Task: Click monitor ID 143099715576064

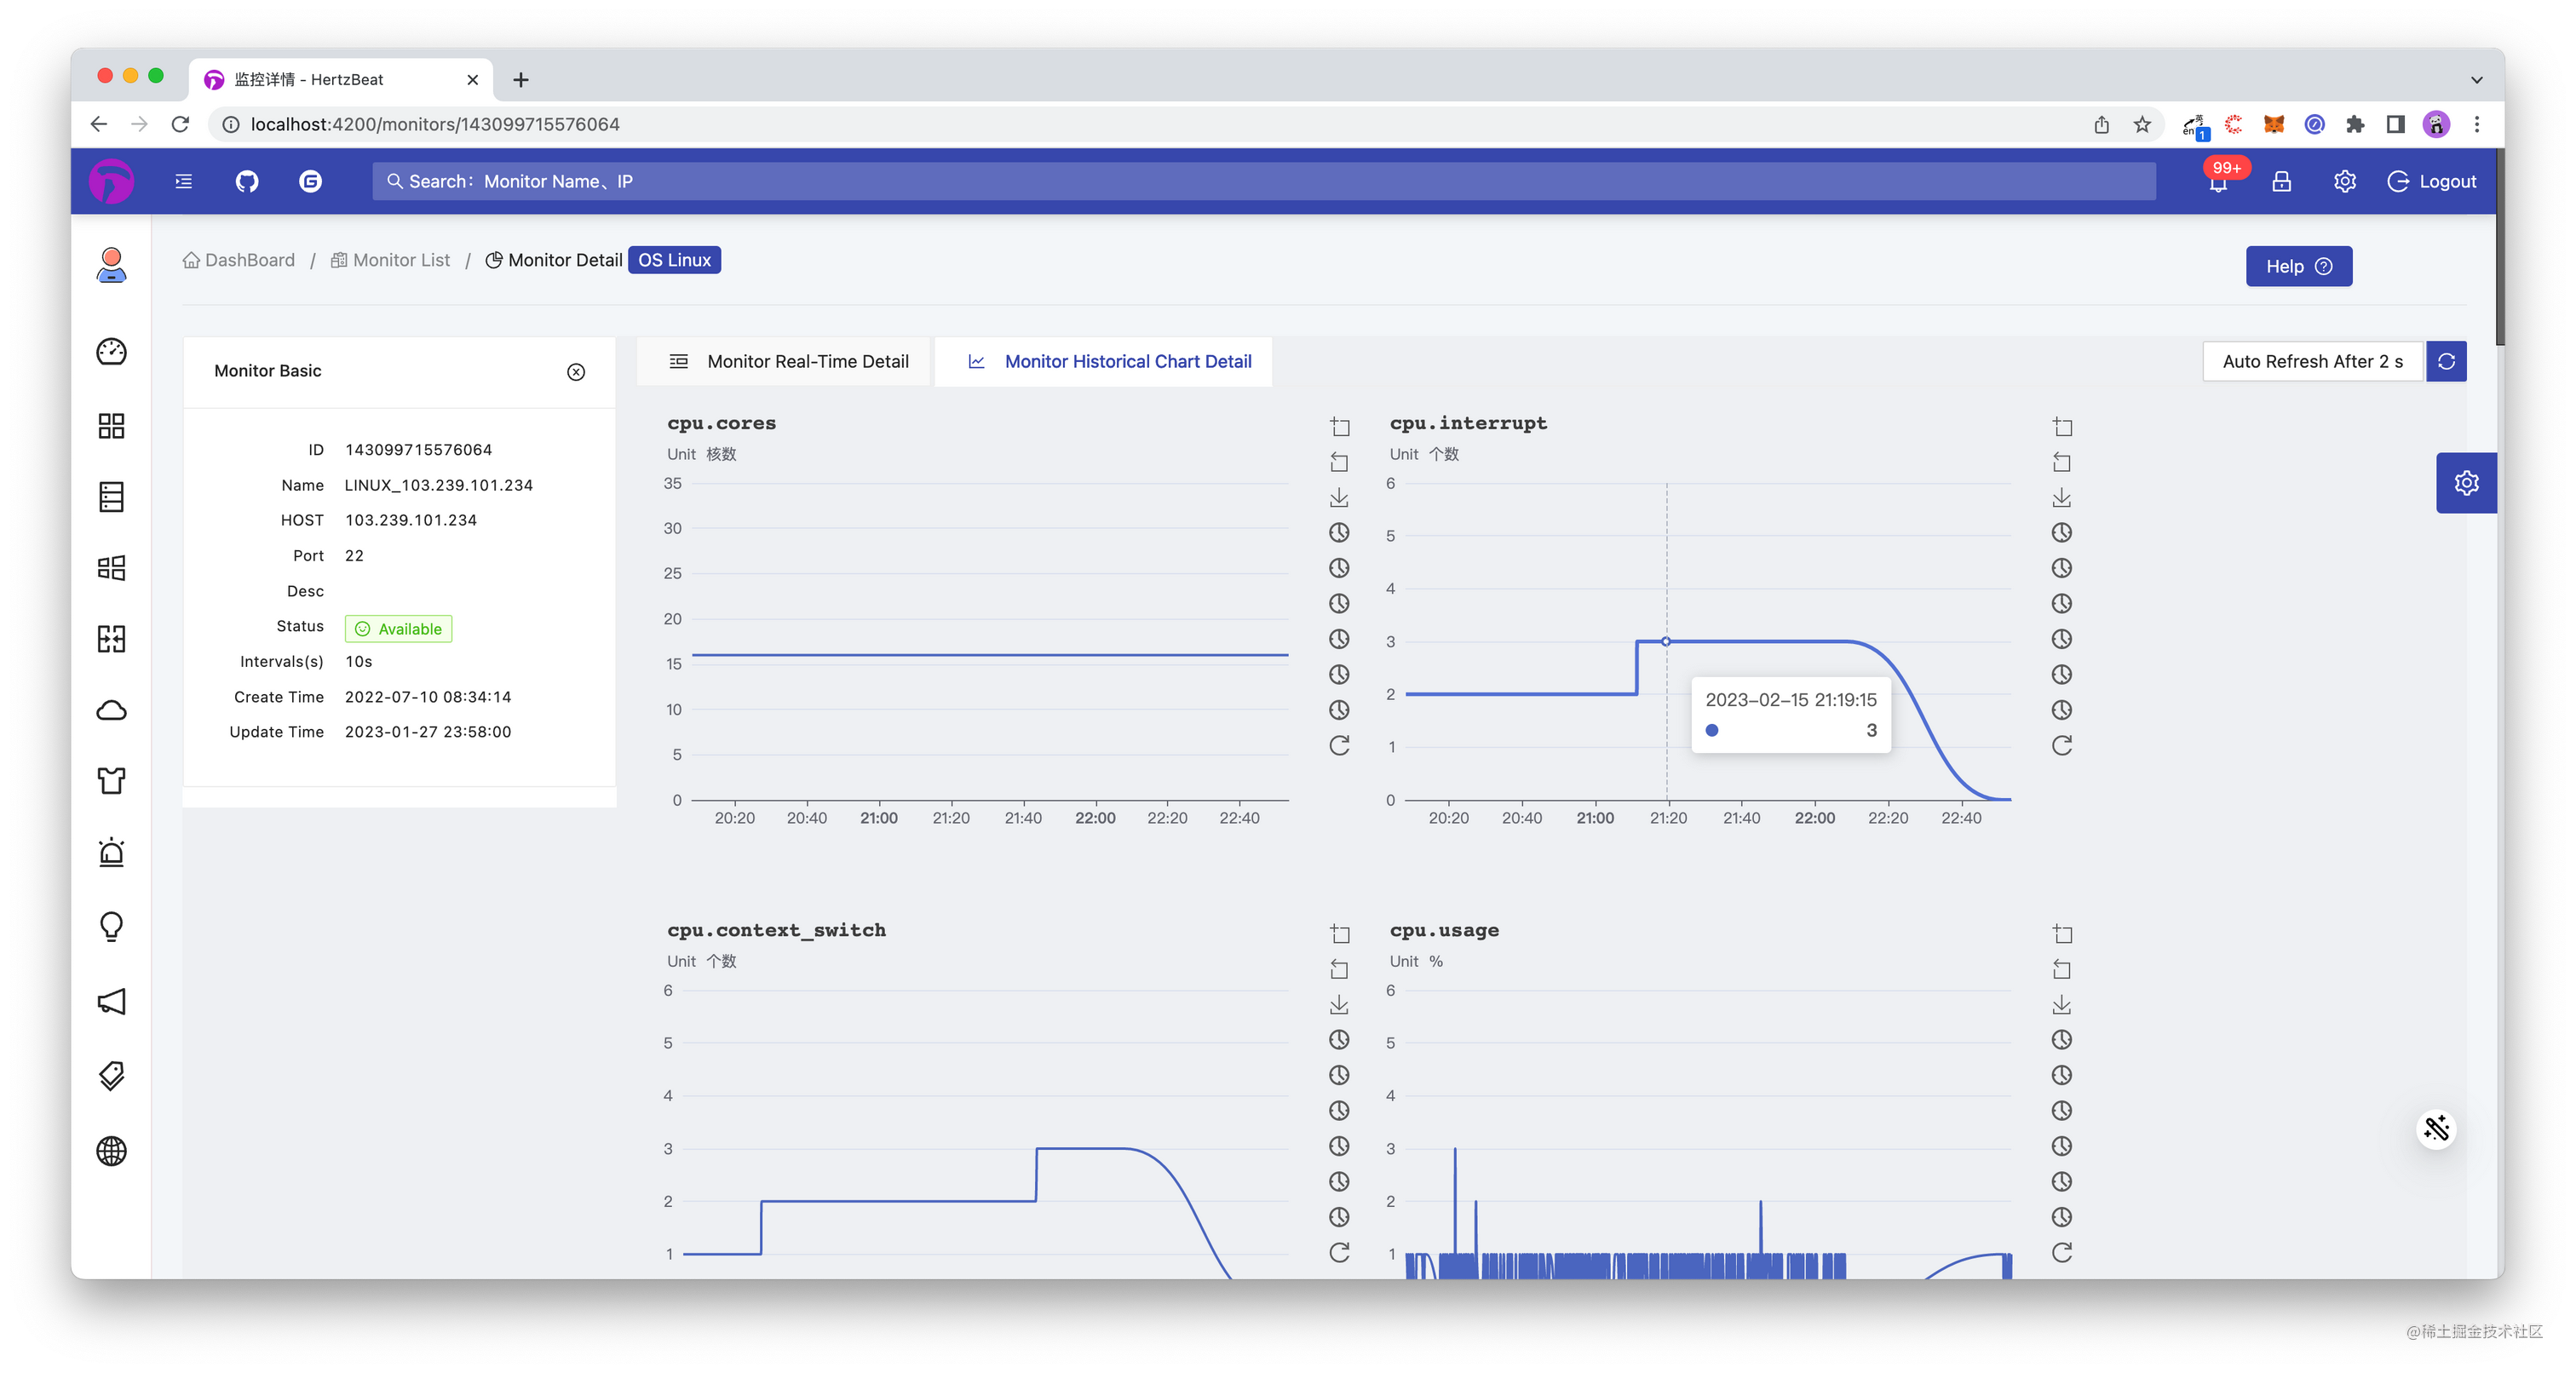Action: [418, 450]
